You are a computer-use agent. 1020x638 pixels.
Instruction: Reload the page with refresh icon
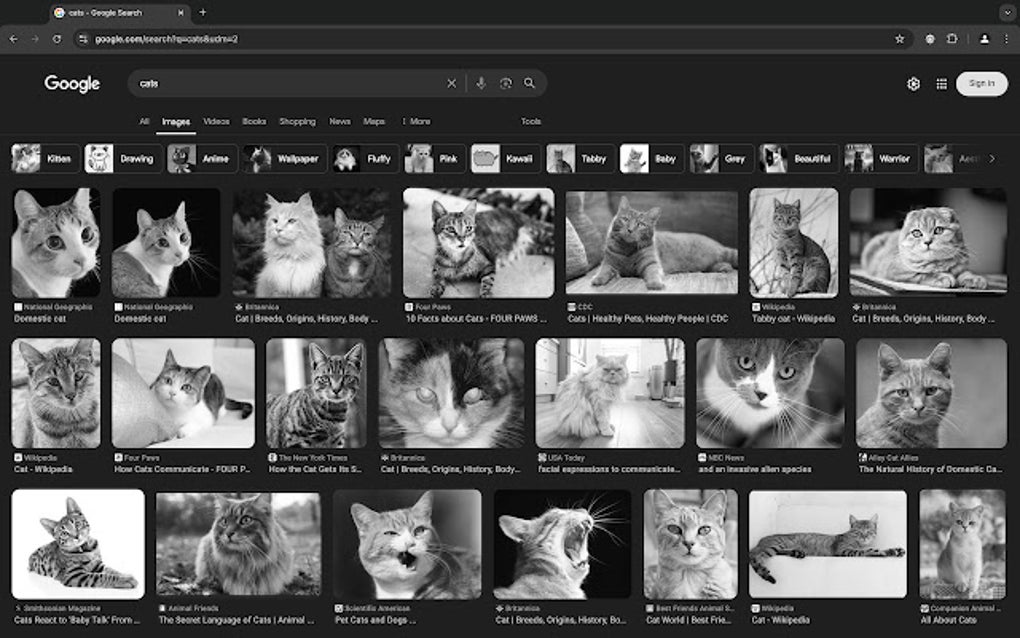pos(57,39)
